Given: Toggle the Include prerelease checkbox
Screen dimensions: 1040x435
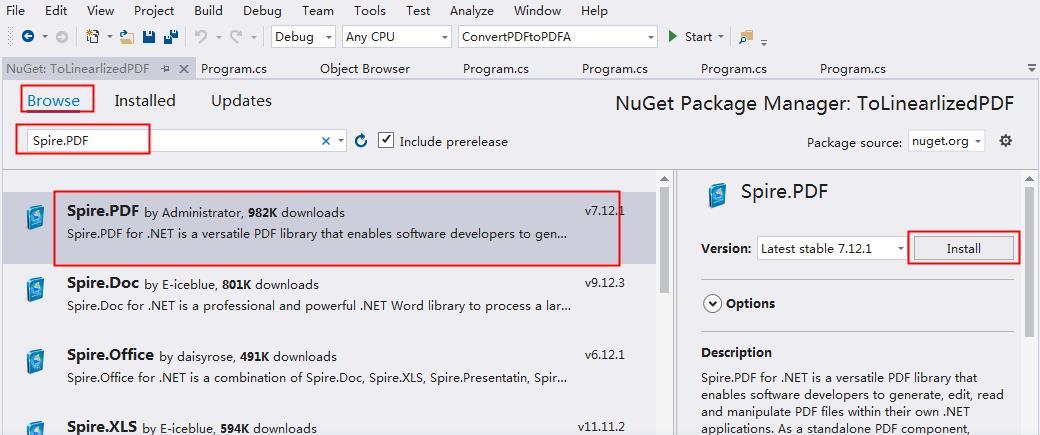Looking at the screenshot, I should coord(387,141).
